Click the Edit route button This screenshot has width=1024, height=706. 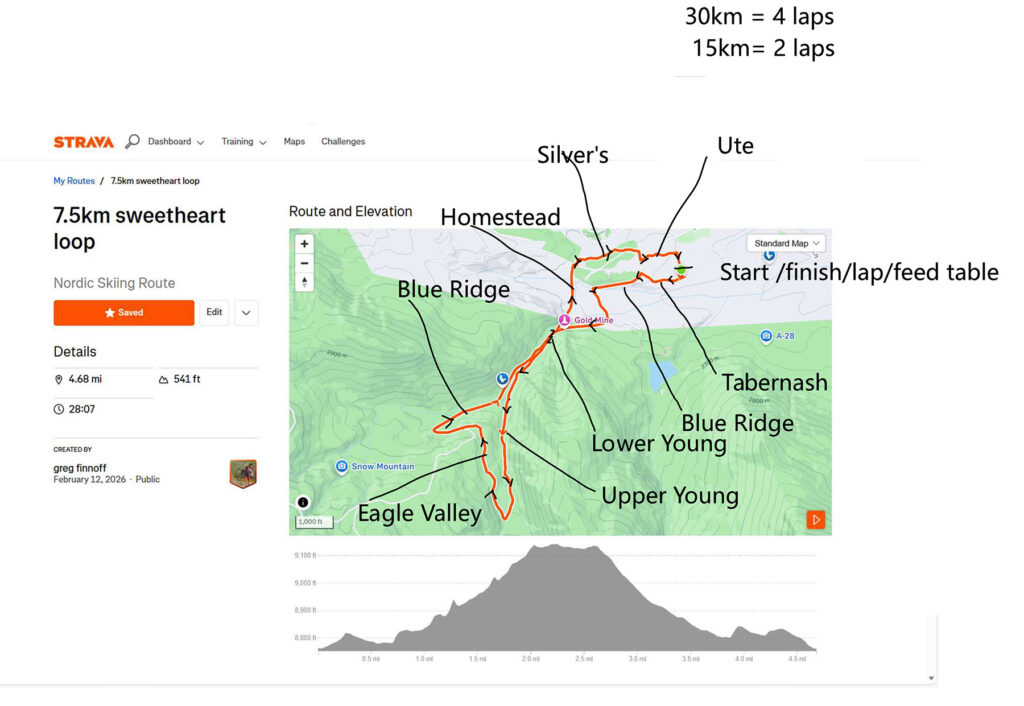[214, 313]
